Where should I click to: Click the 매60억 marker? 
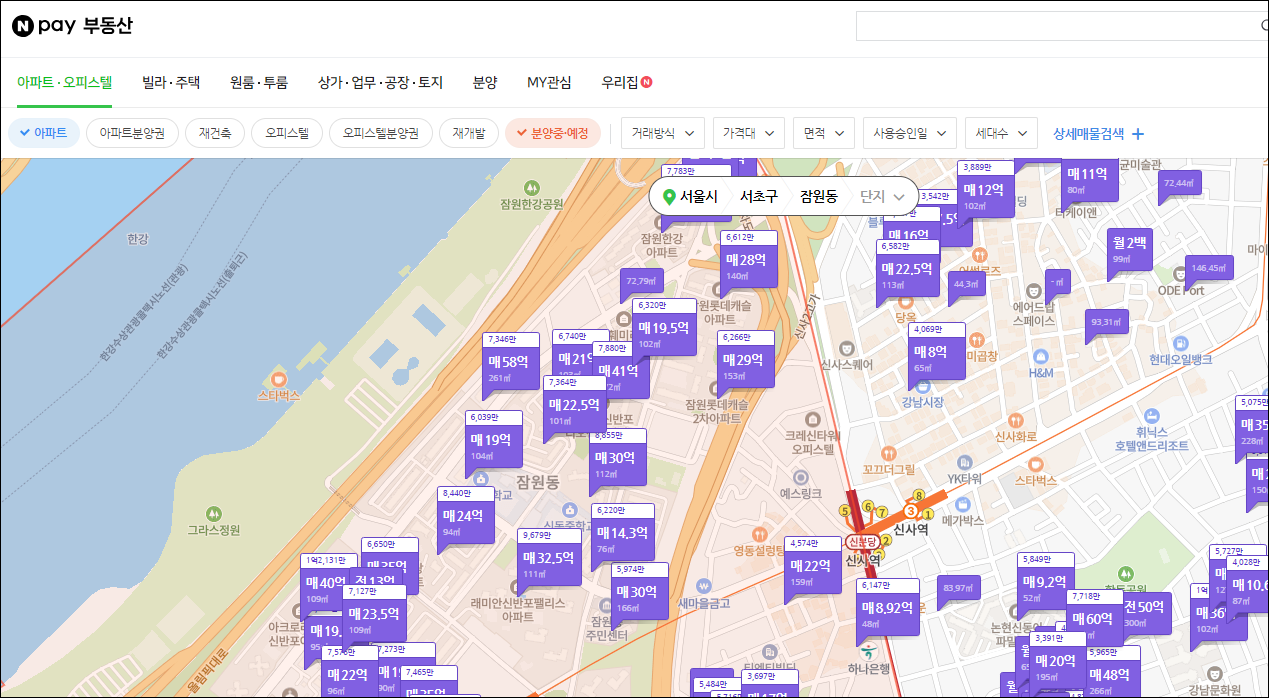1094,618
